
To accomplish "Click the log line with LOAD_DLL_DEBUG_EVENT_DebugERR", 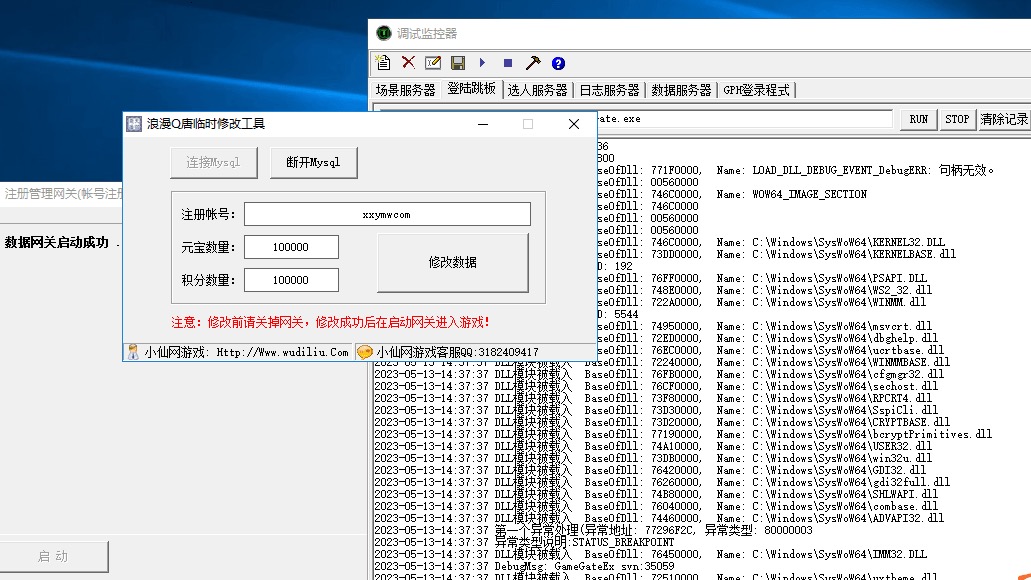I will [x=796, y=170].
